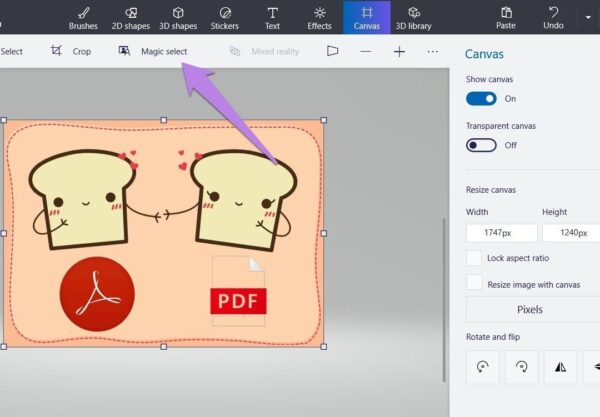Enable the Transparent canvas toggle

[481, 145]
